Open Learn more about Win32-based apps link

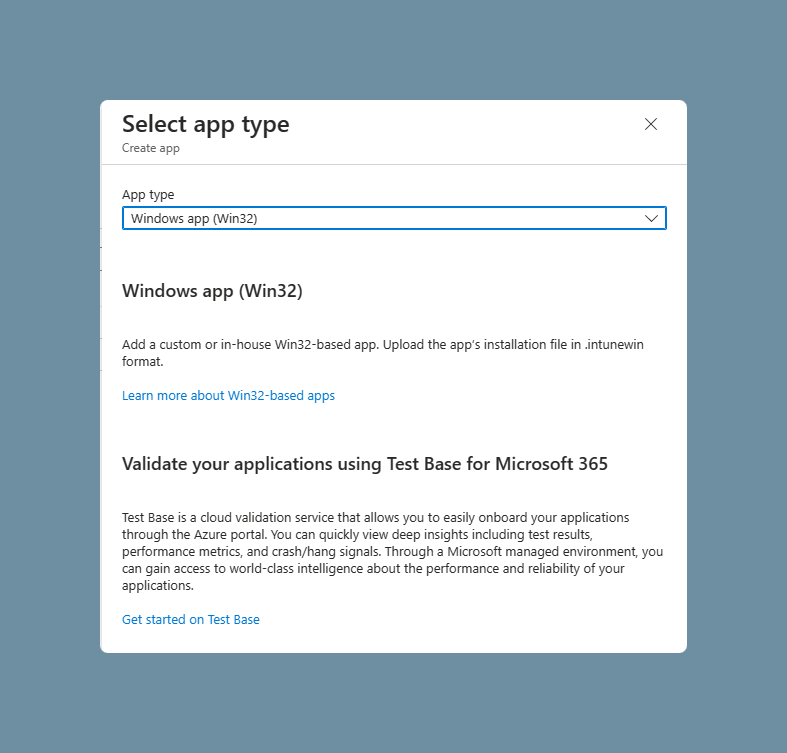pyautogui.click(x=228, y=396)
